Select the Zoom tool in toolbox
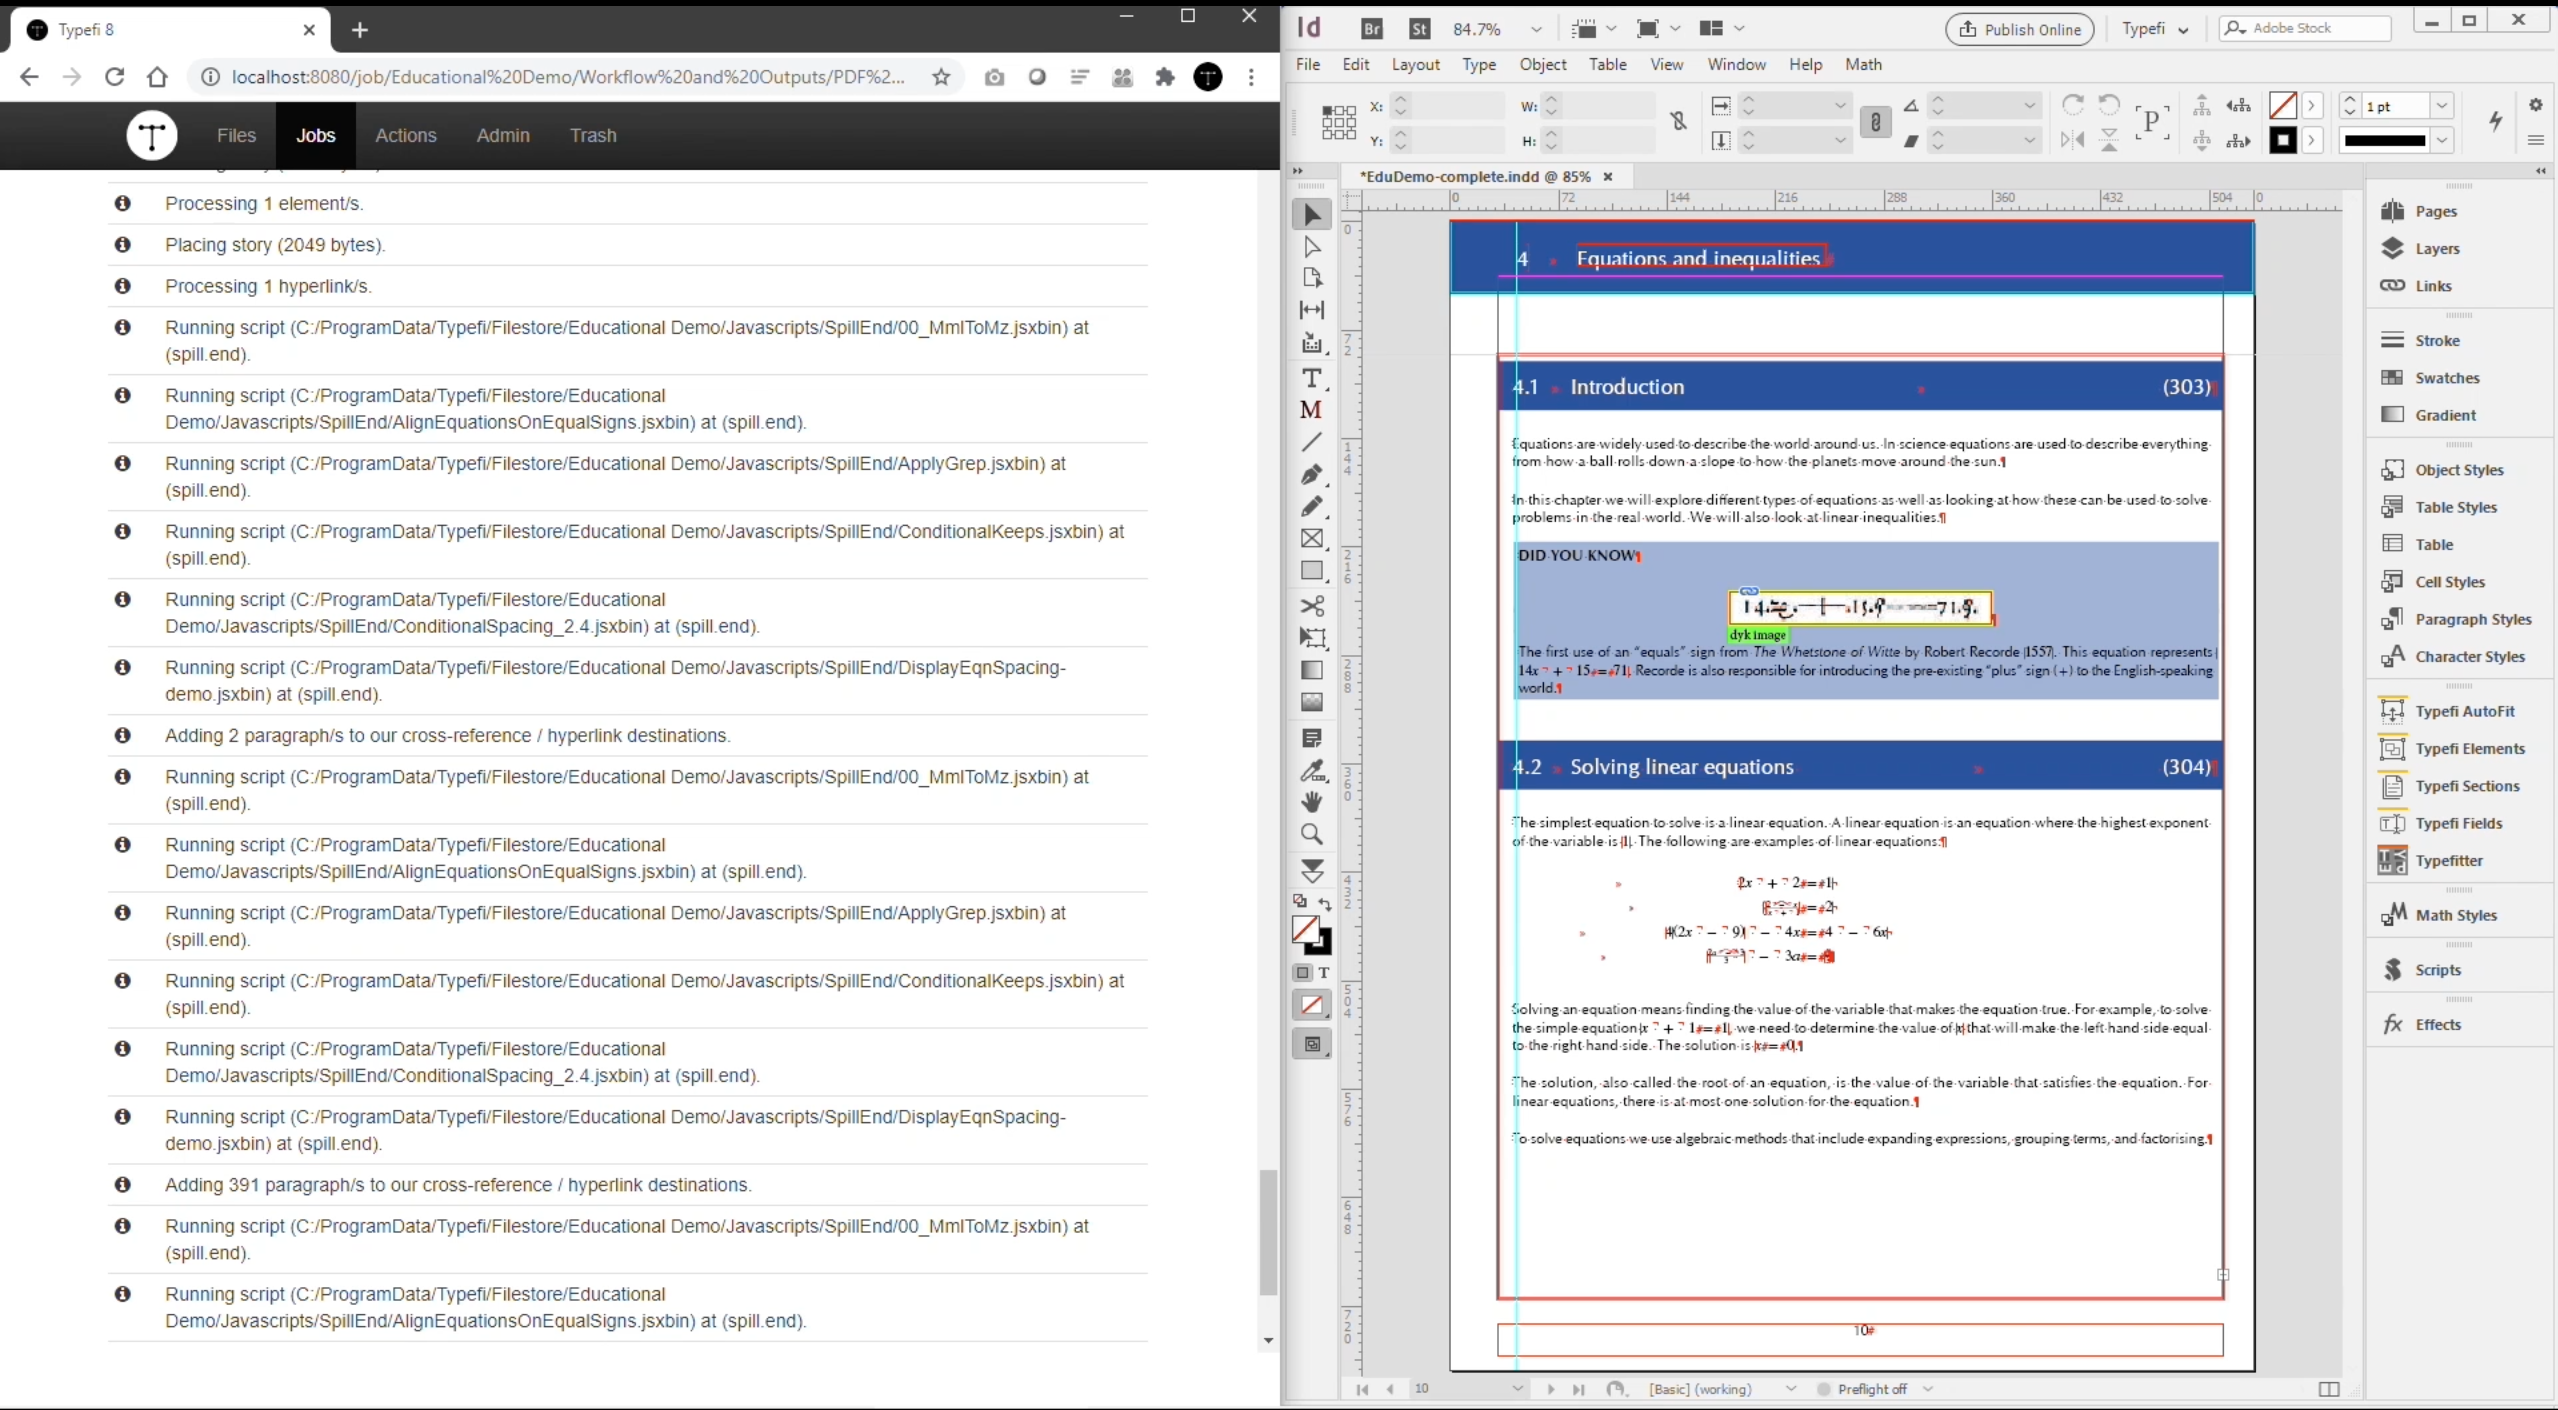Screen dimensions: 2558x1410 1312,834
